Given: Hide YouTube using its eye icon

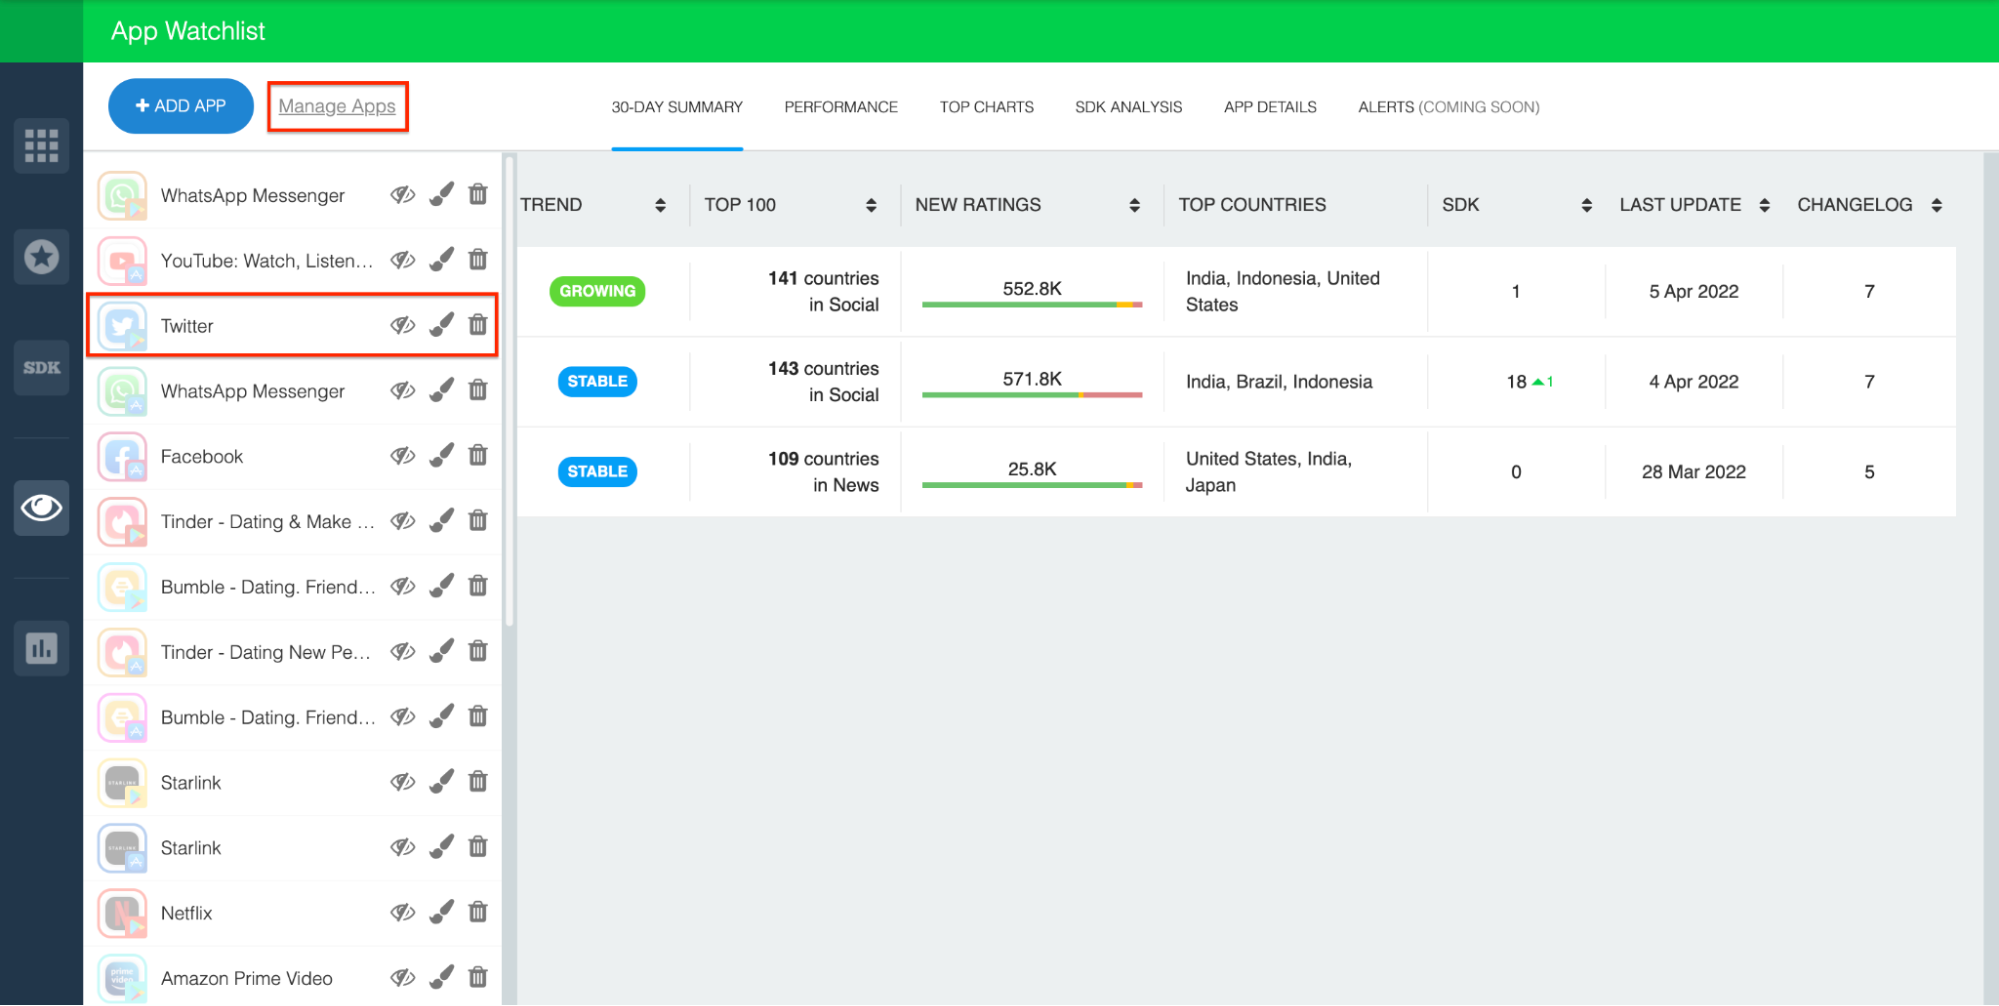Looking at the screenshot, I should [403, 260].
